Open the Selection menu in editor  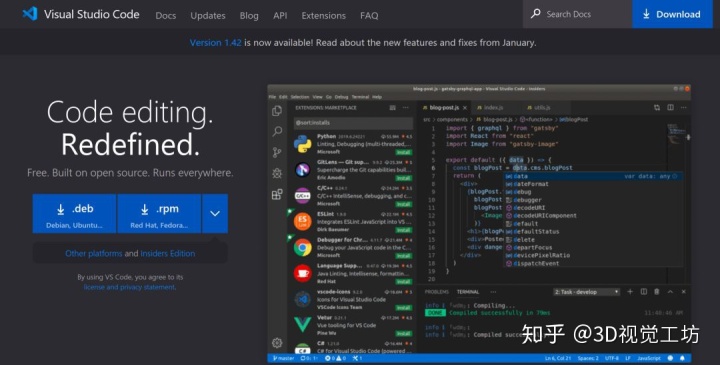(x=300, y=97)
